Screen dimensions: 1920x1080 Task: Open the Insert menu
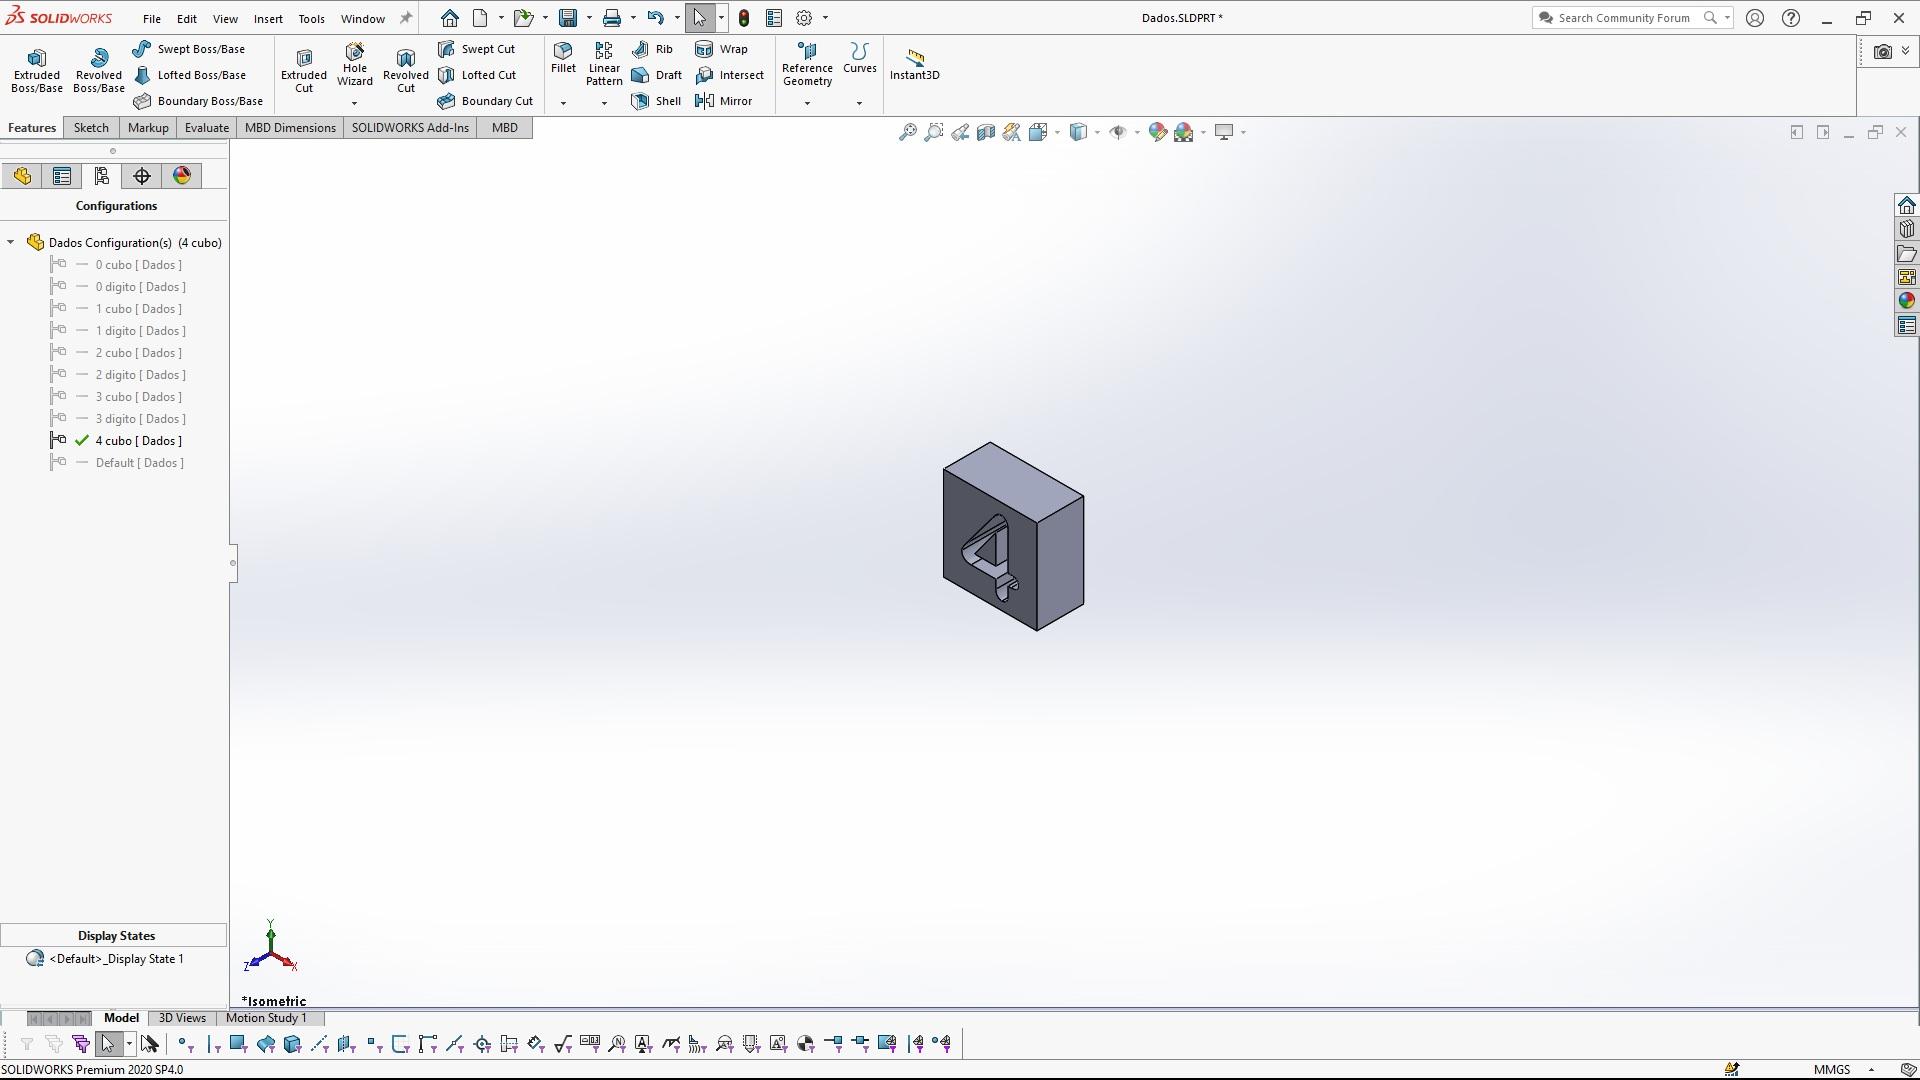(268, 19)
